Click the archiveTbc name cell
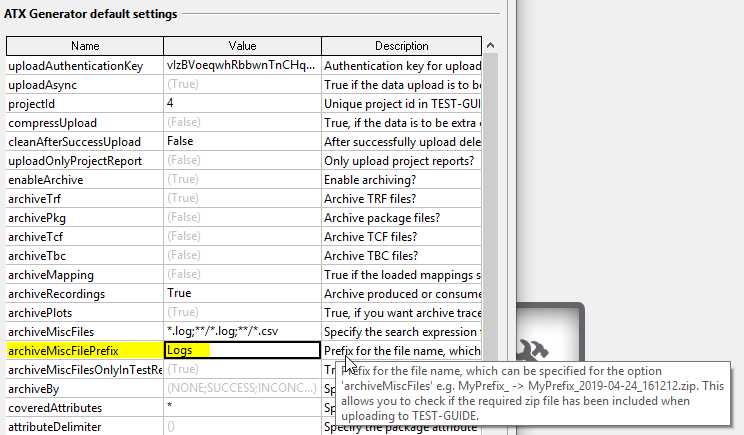The height and width of the screenshot is (435, 744). [x=85, y=255]
